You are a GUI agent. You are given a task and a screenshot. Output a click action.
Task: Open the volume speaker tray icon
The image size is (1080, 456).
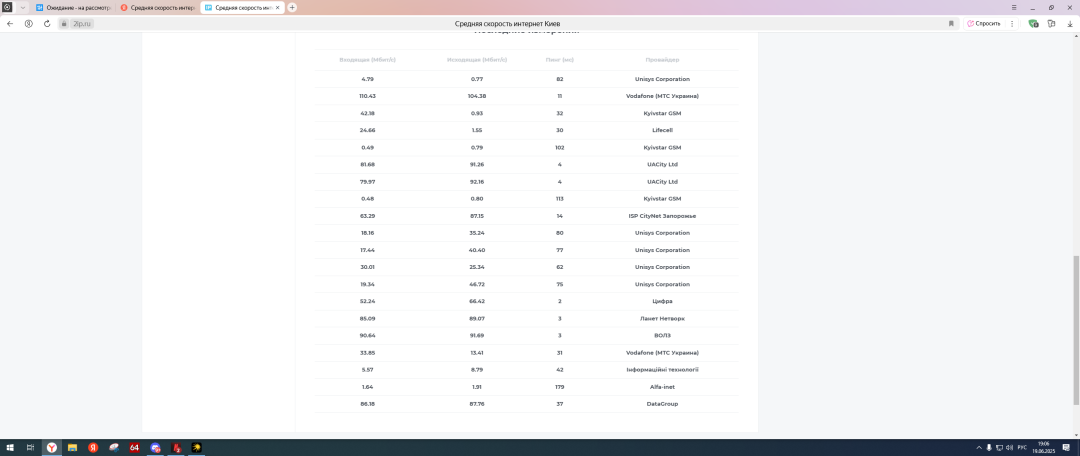pos(1010,448)
